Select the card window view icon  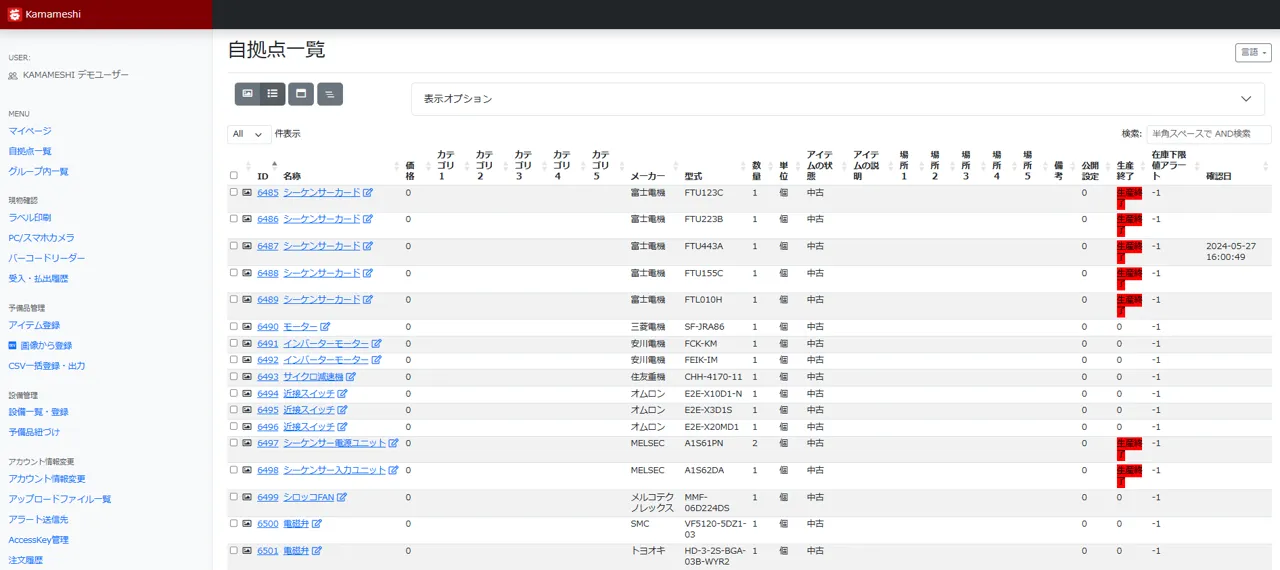click(x=301, y=94)
